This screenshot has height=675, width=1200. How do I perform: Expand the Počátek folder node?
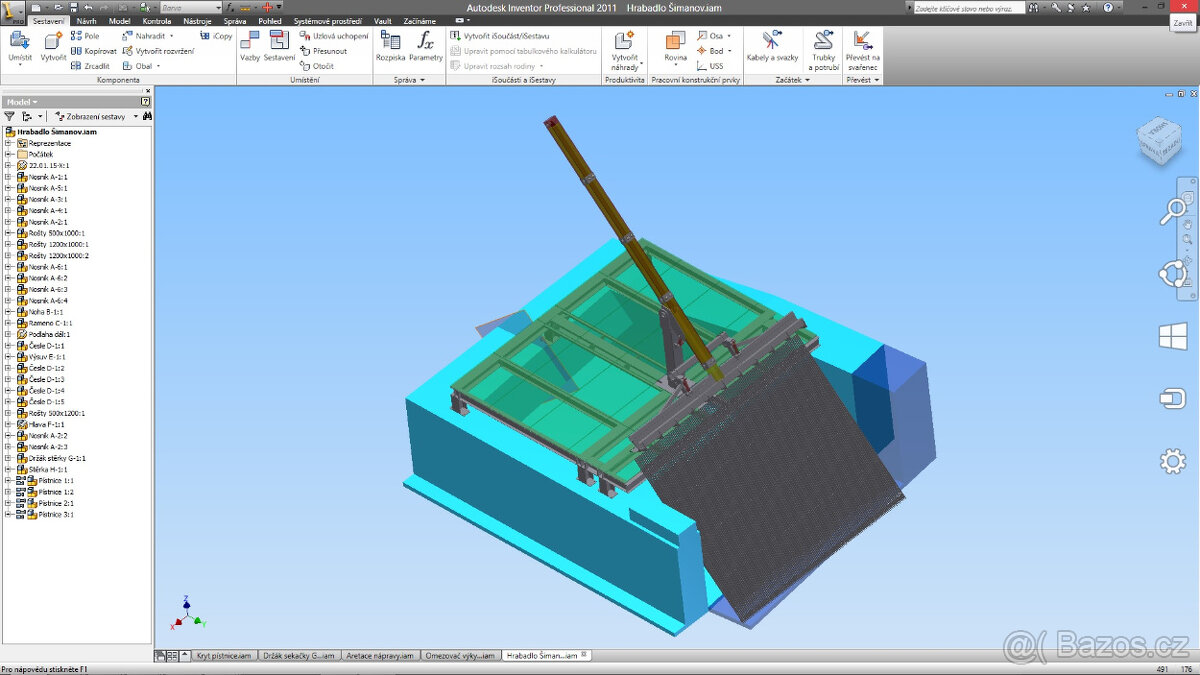point(8,154)
